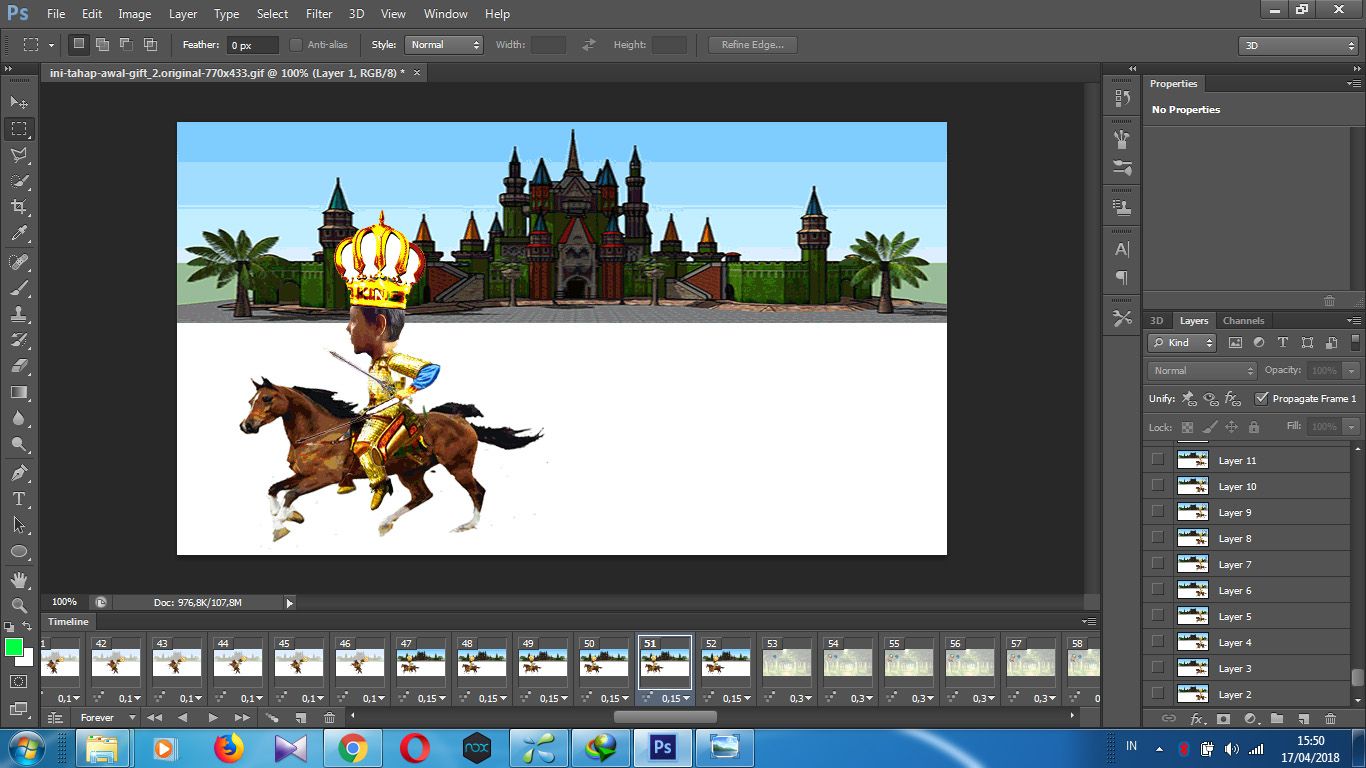The width and height of the screenshot is (1366, 768).
Task: Click the Refine Edge button
Action: click(752, 45)
